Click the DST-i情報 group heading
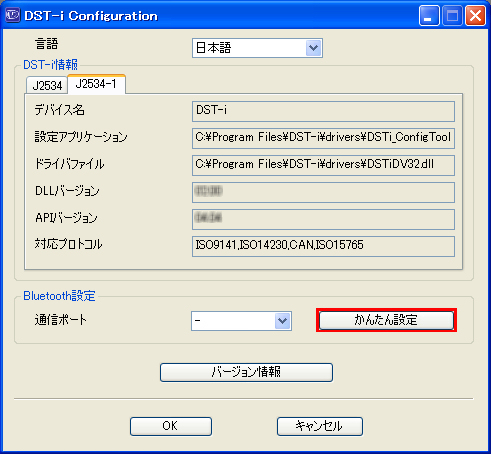Viewport: 491px width, 454px height. [50, 64]
